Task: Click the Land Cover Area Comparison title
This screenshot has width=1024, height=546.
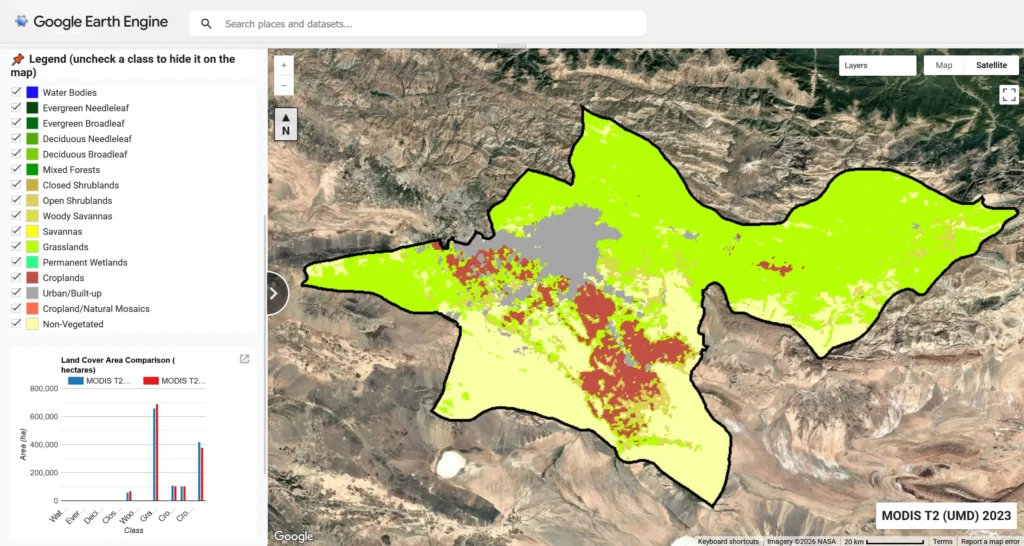Action: [x=118, y=365]
